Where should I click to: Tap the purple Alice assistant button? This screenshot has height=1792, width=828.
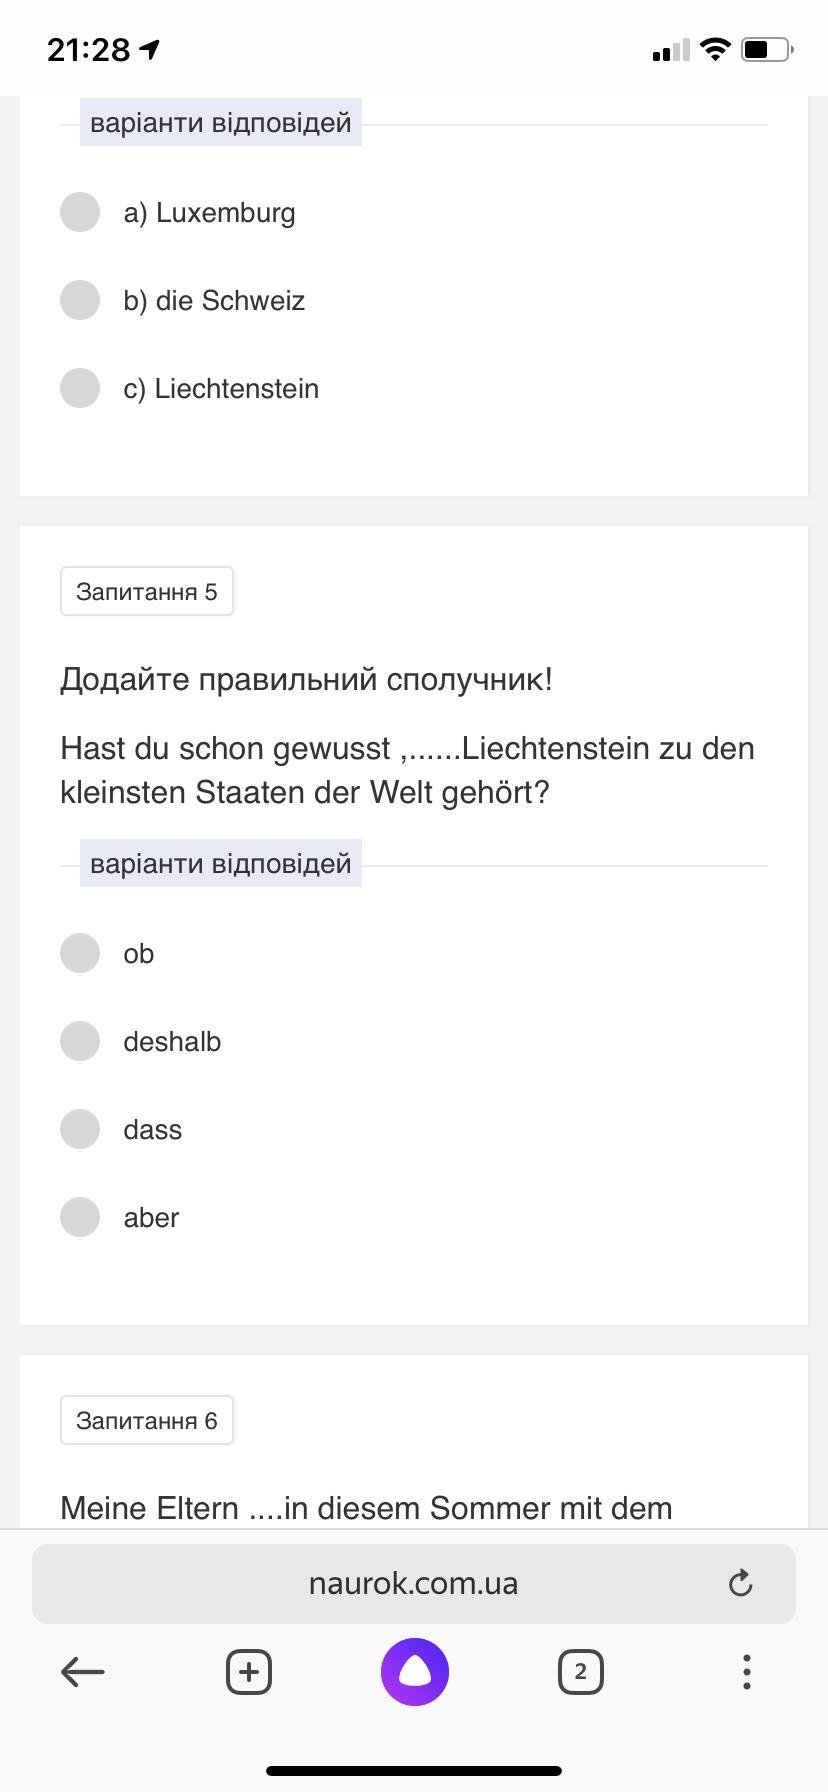(x=414, y=1671)
